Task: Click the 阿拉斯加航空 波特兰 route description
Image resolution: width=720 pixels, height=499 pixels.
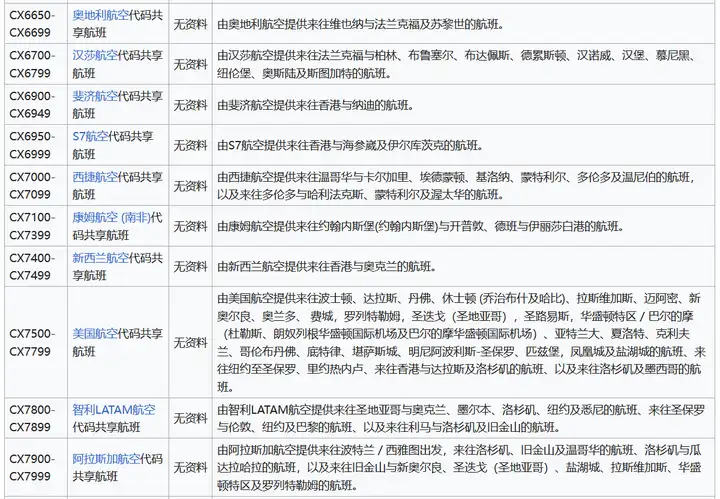Action: coord(460,467)
